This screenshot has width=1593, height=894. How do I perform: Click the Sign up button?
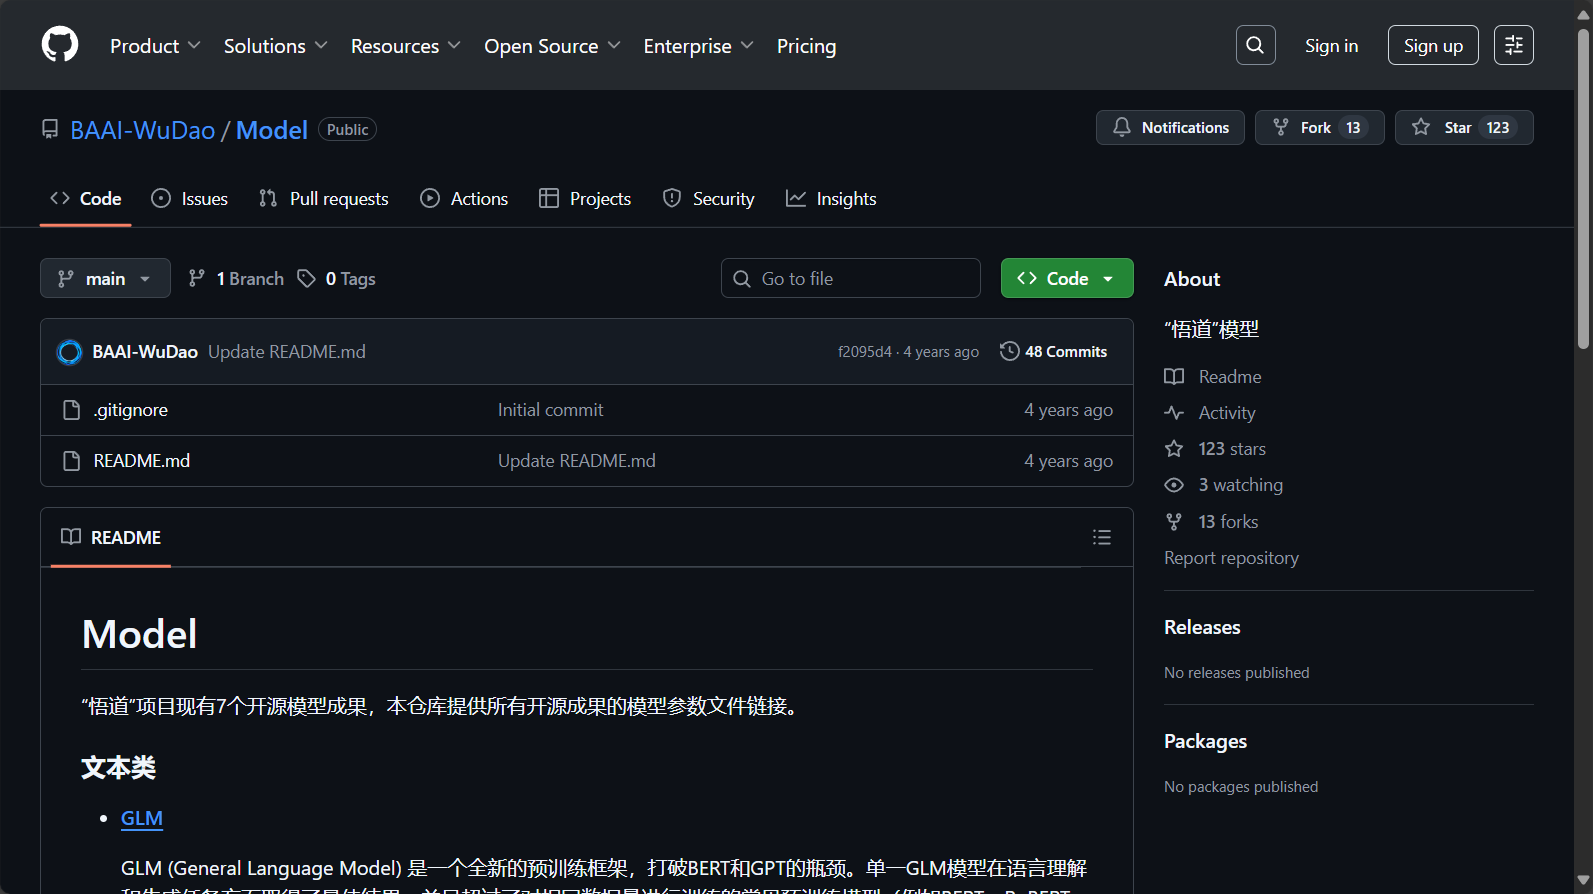(1433, 45)
